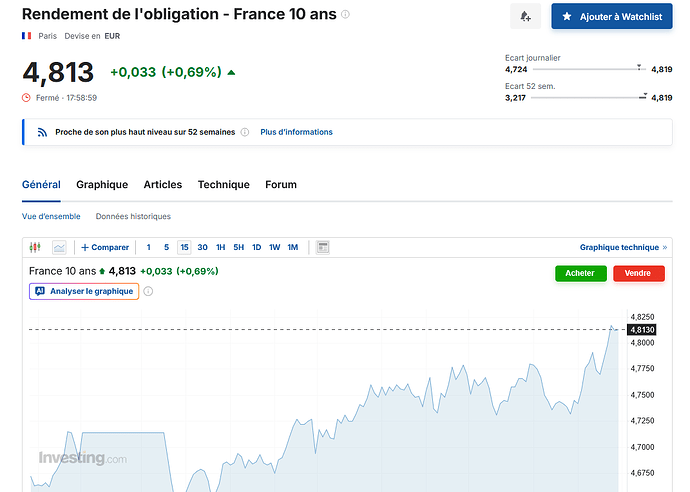The width and height of the screenshot is (690, 492).
Task: Switch to area chart type icon
Action: (59, 247)
